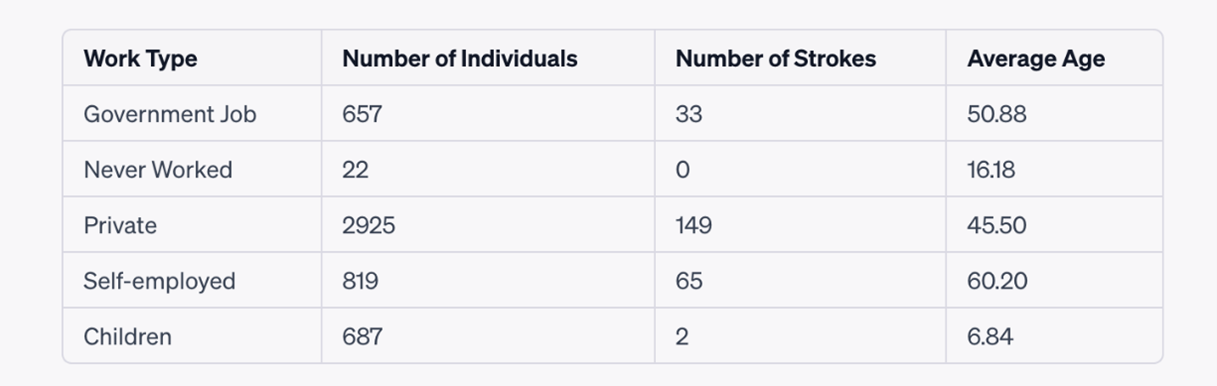Click the Private work type cell
1217x386 pixels.
tap(120, 225)
